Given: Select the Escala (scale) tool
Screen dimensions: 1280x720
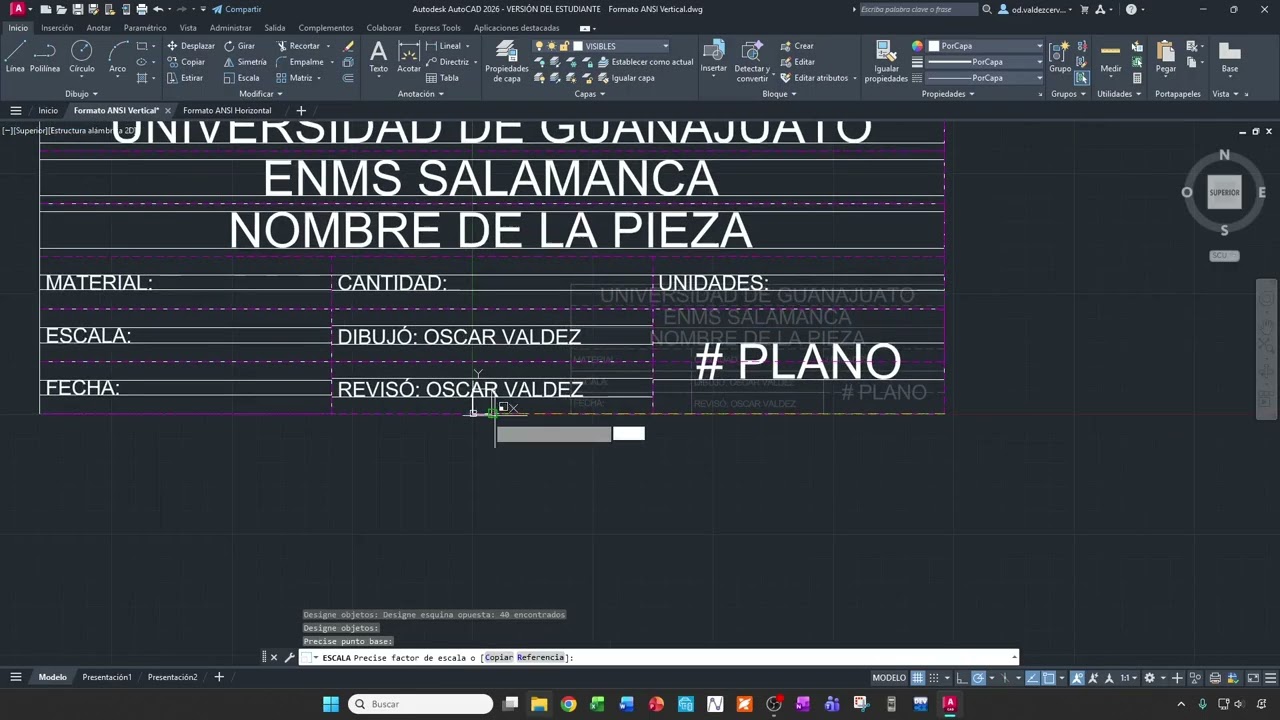Looking at the screenshot, I should click(x=241, y=78).
